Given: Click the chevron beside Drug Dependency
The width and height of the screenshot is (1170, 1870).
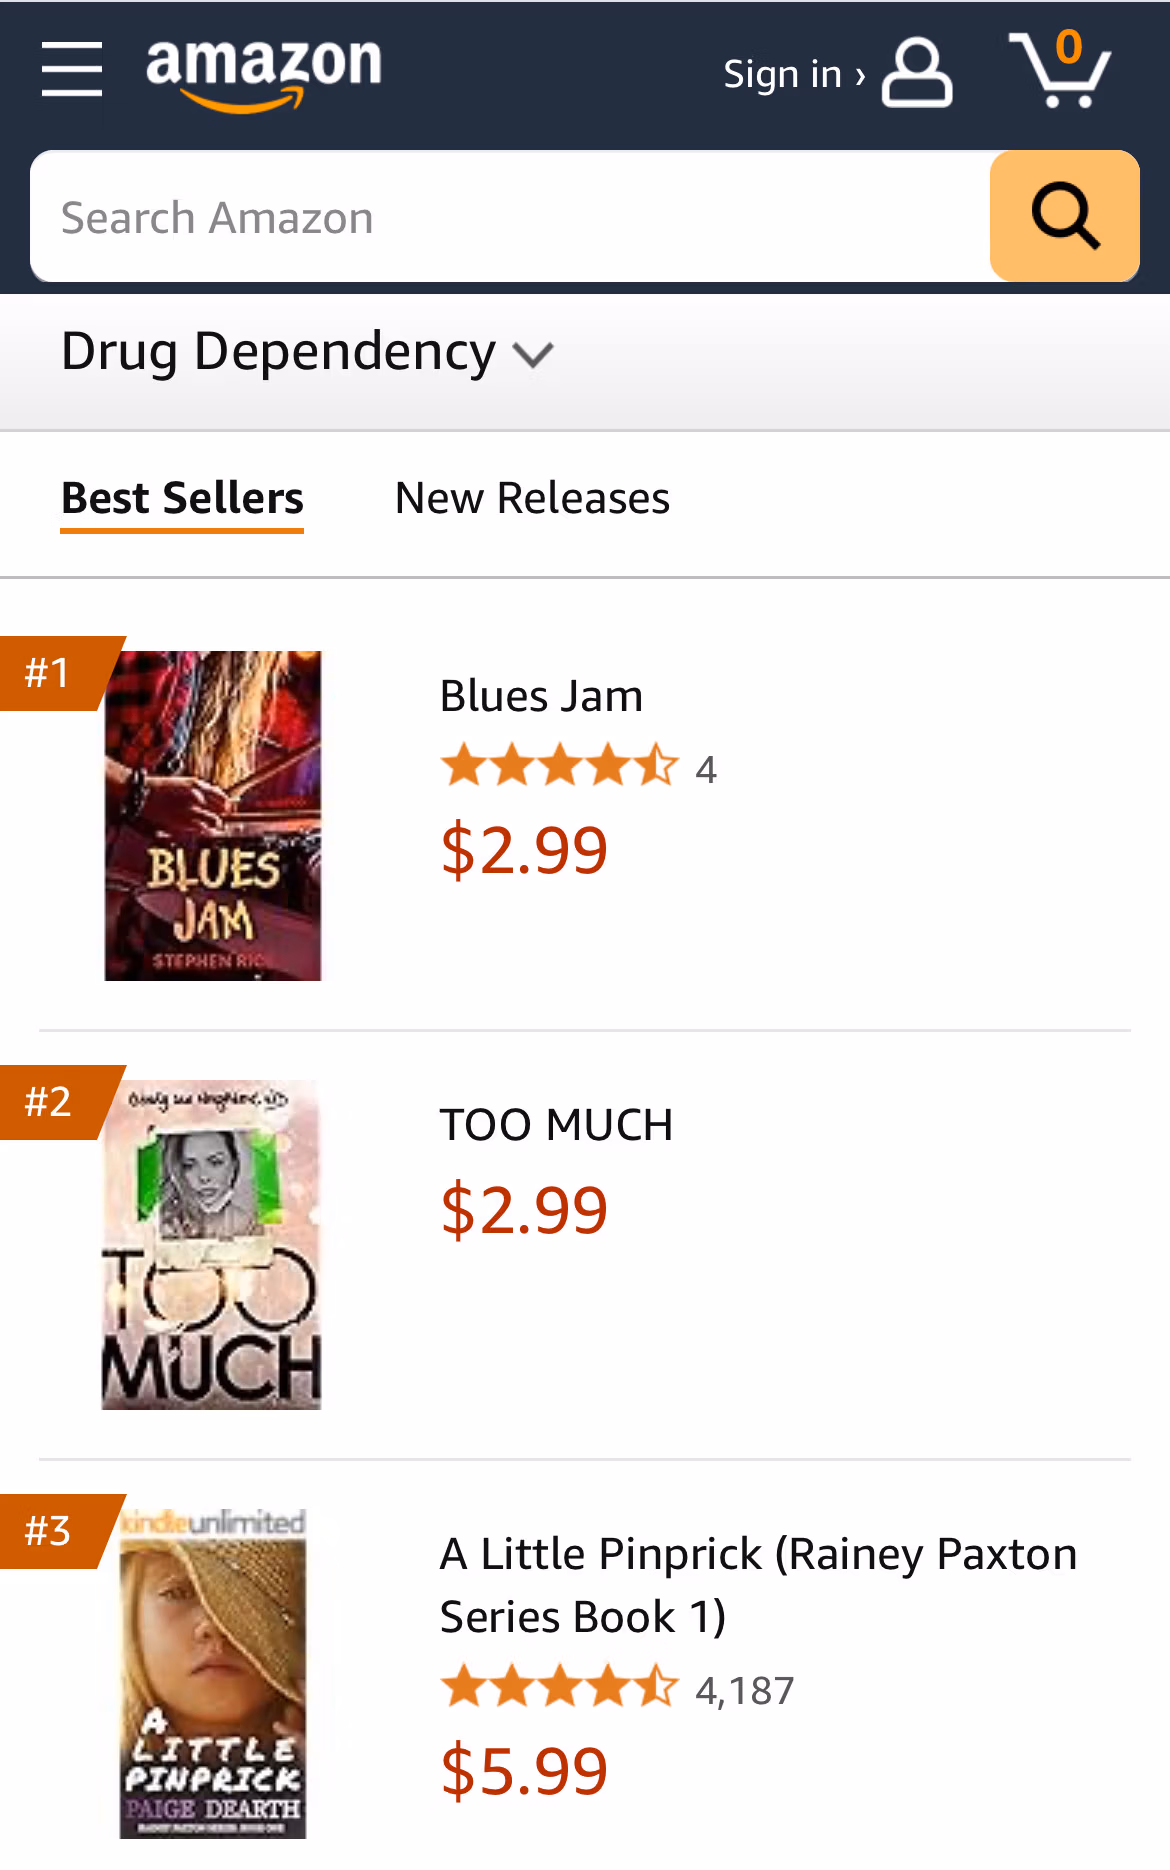Looking at the screenshot, I should (533, 354).
